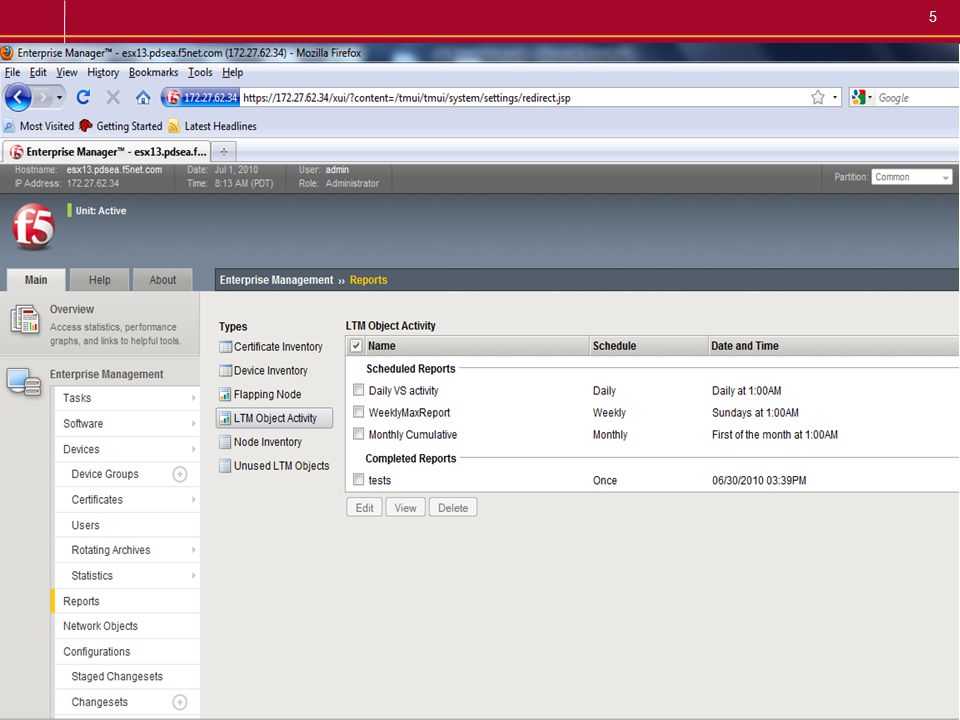Add a changeset with the plus icon

point(179,702)
